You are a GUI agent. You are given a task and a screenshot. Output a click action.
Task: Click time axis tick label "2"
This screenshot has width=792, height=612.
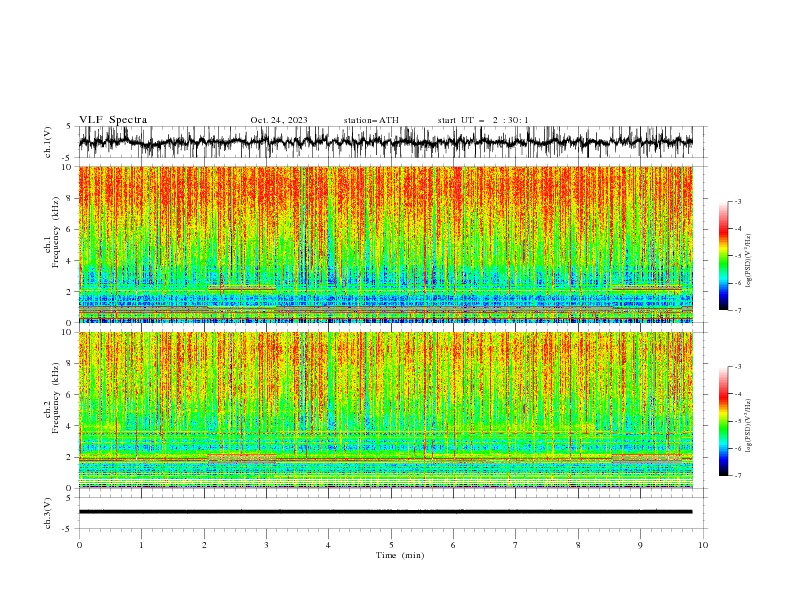[204, 545]
